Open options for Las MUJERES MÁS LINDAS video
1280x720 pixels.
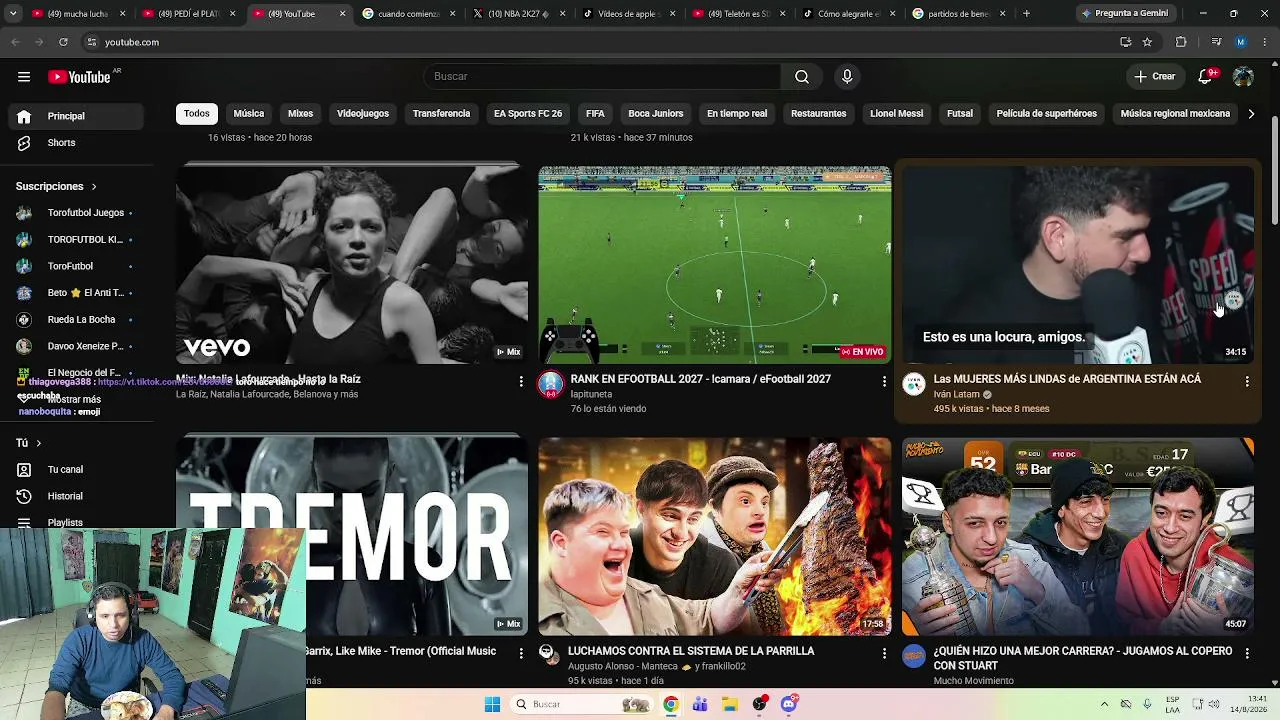(x=1247, y=381)
